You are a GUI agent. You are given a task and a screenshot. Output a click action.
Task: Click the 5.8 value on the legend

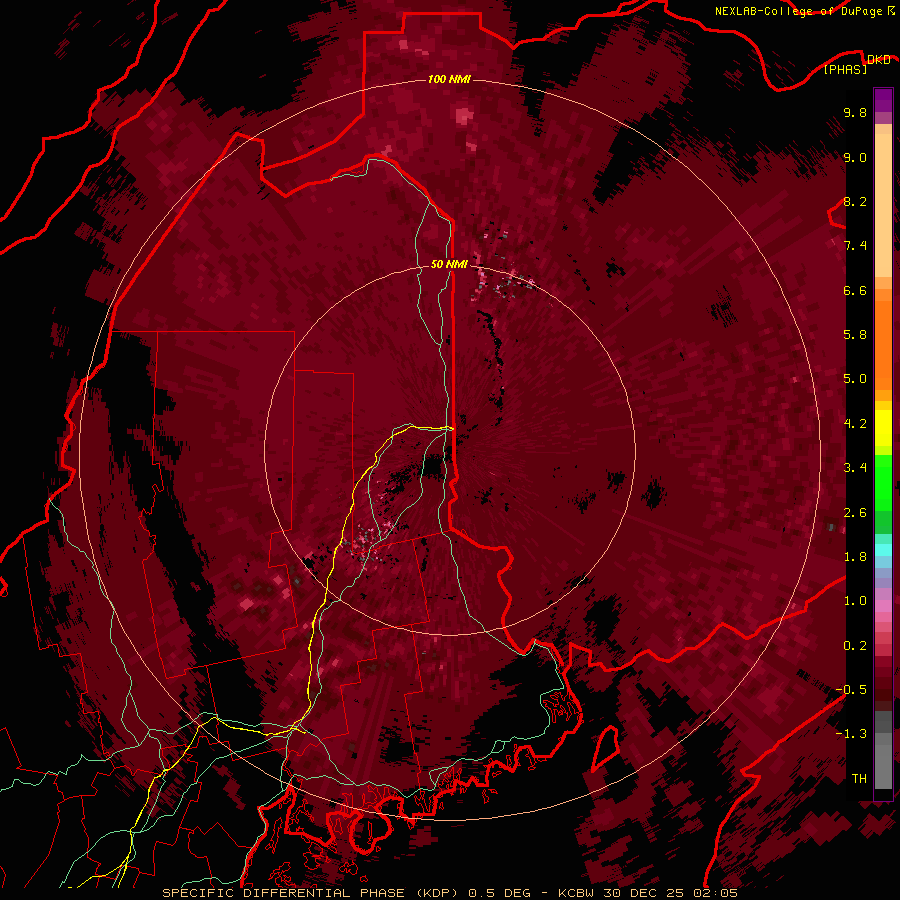point(855,335)
